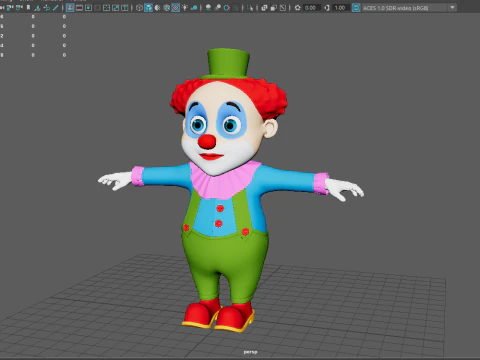Viewport: 480px width, 360px height.
Task: Click Screen Space Ambient Occlusion icon
Action: click(208, 8)
